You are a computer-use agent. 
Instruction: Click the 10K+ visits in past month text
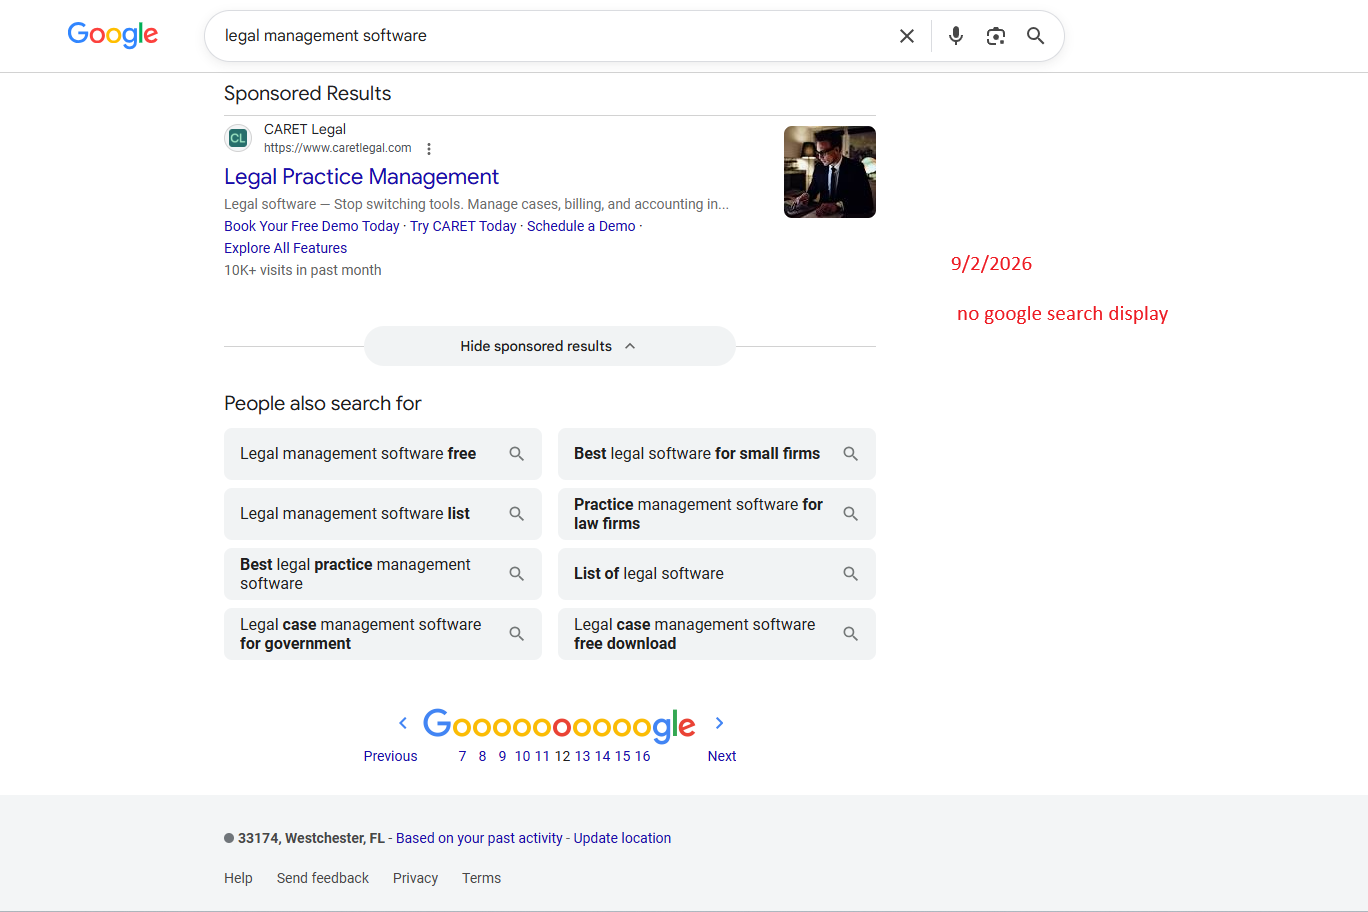click(303, 270)
